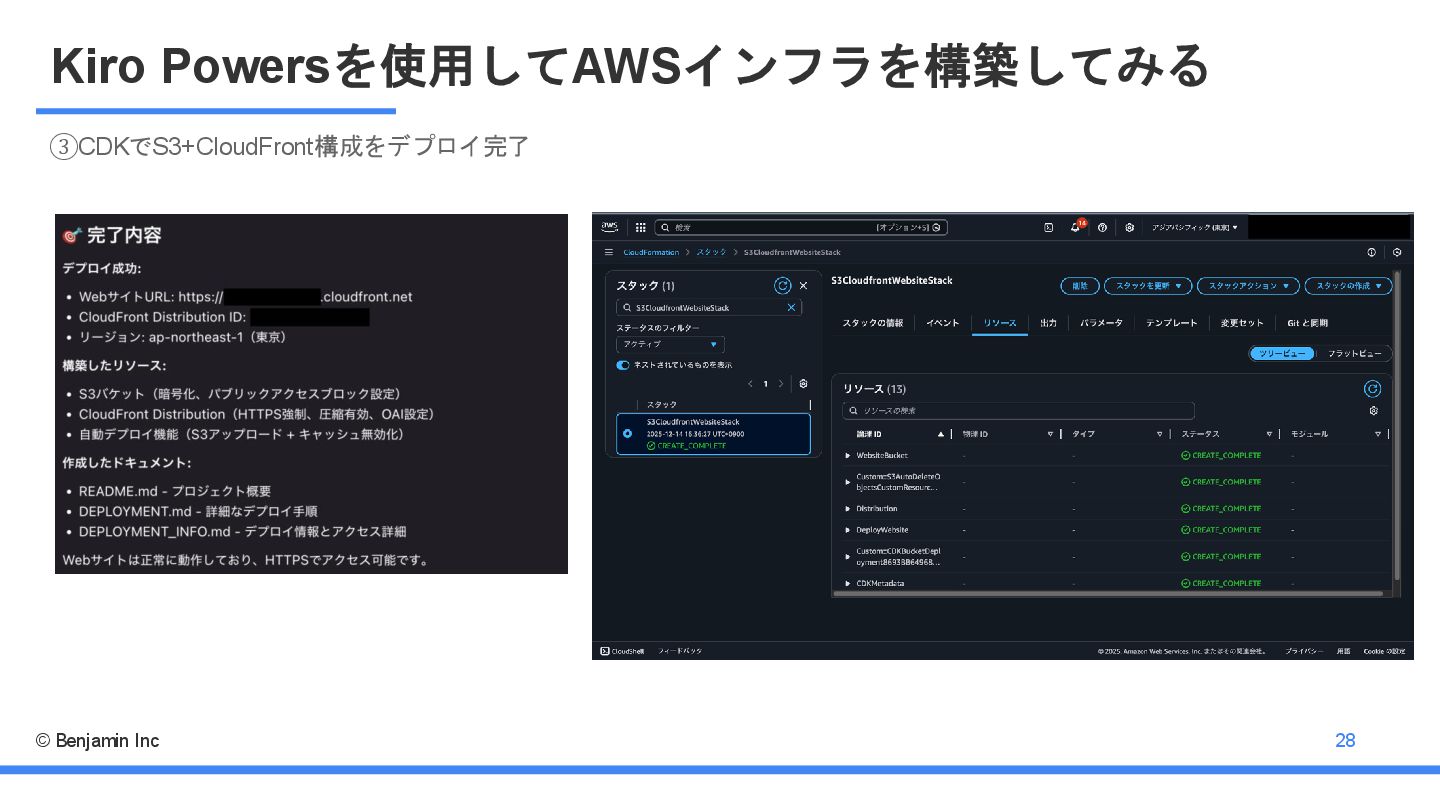The image size is (1440, 811).
Task: Expand the CustomS3AutoDeleteObjects resource row
Action: click(x=848, y=482)
